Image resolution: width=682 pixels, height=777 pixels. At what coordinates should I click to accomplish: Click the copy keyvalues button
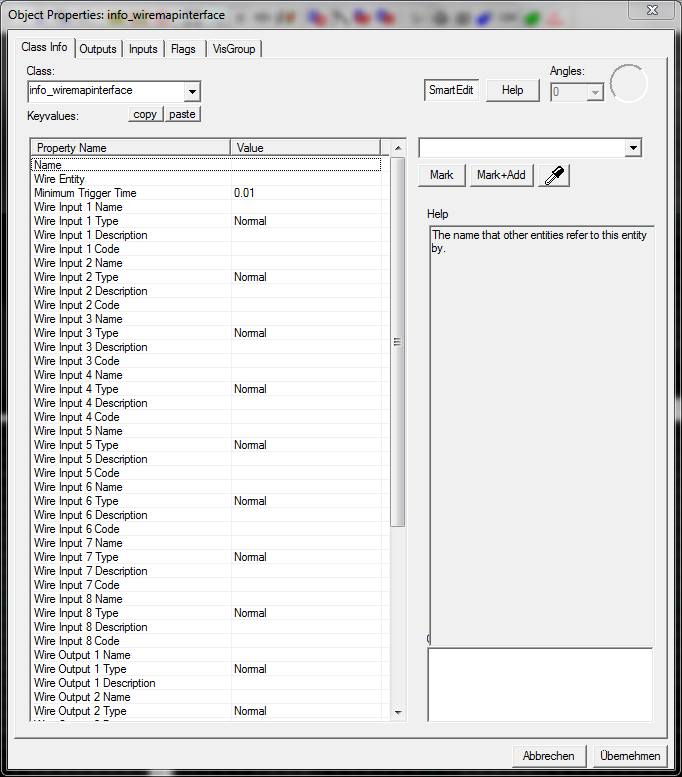point(145,114)
